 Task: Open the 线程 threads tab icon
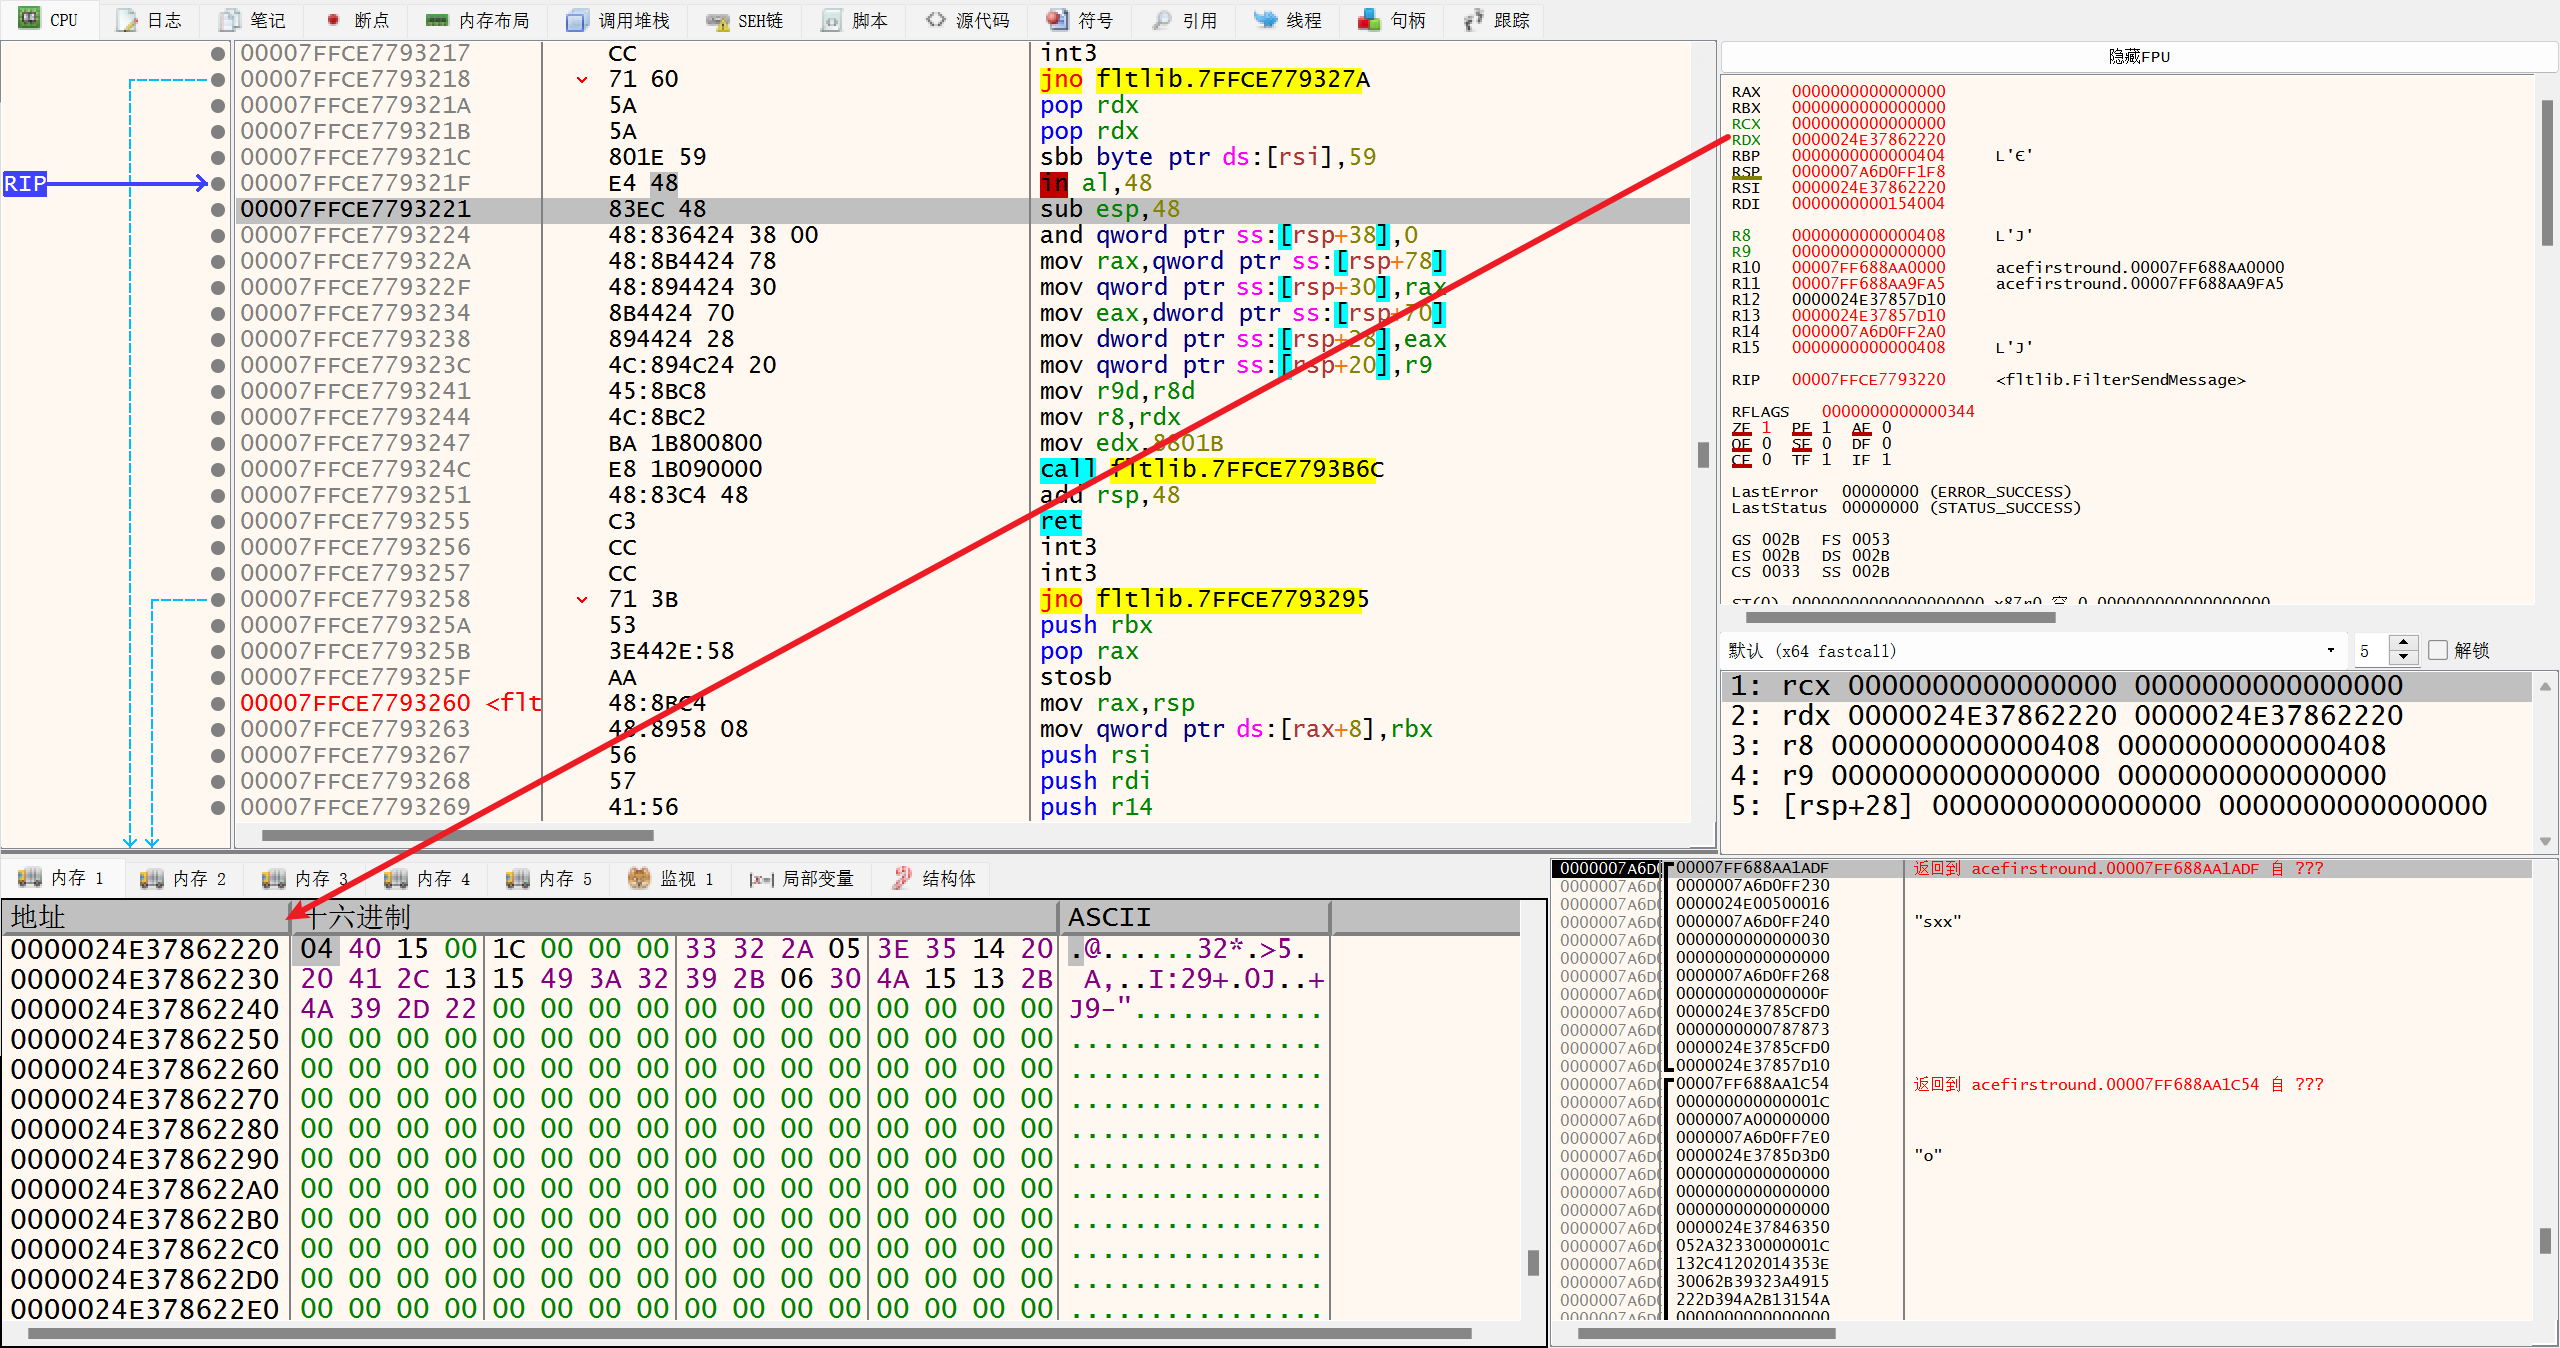[1265, 20]
